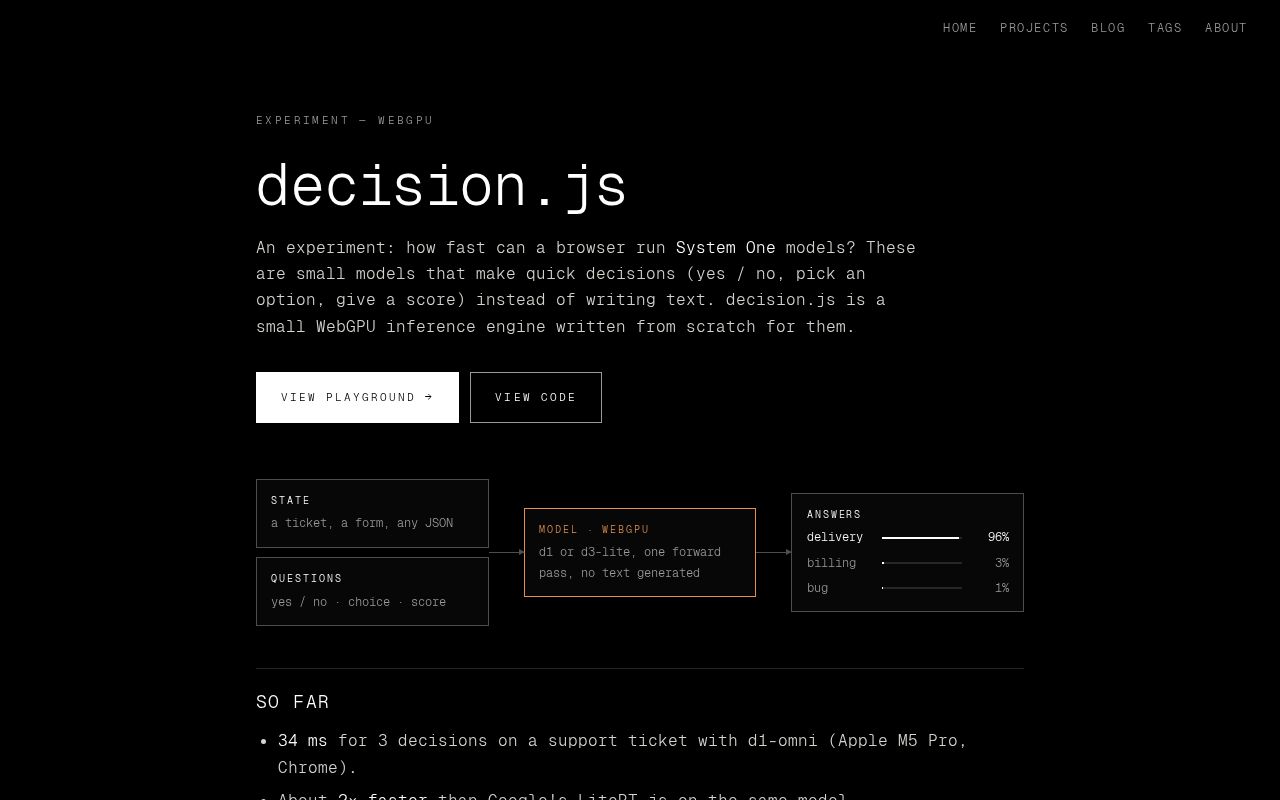Screen dimensions: 1280x800
Task: Go to the Projects page
Action: click(x=1034, y=28)
